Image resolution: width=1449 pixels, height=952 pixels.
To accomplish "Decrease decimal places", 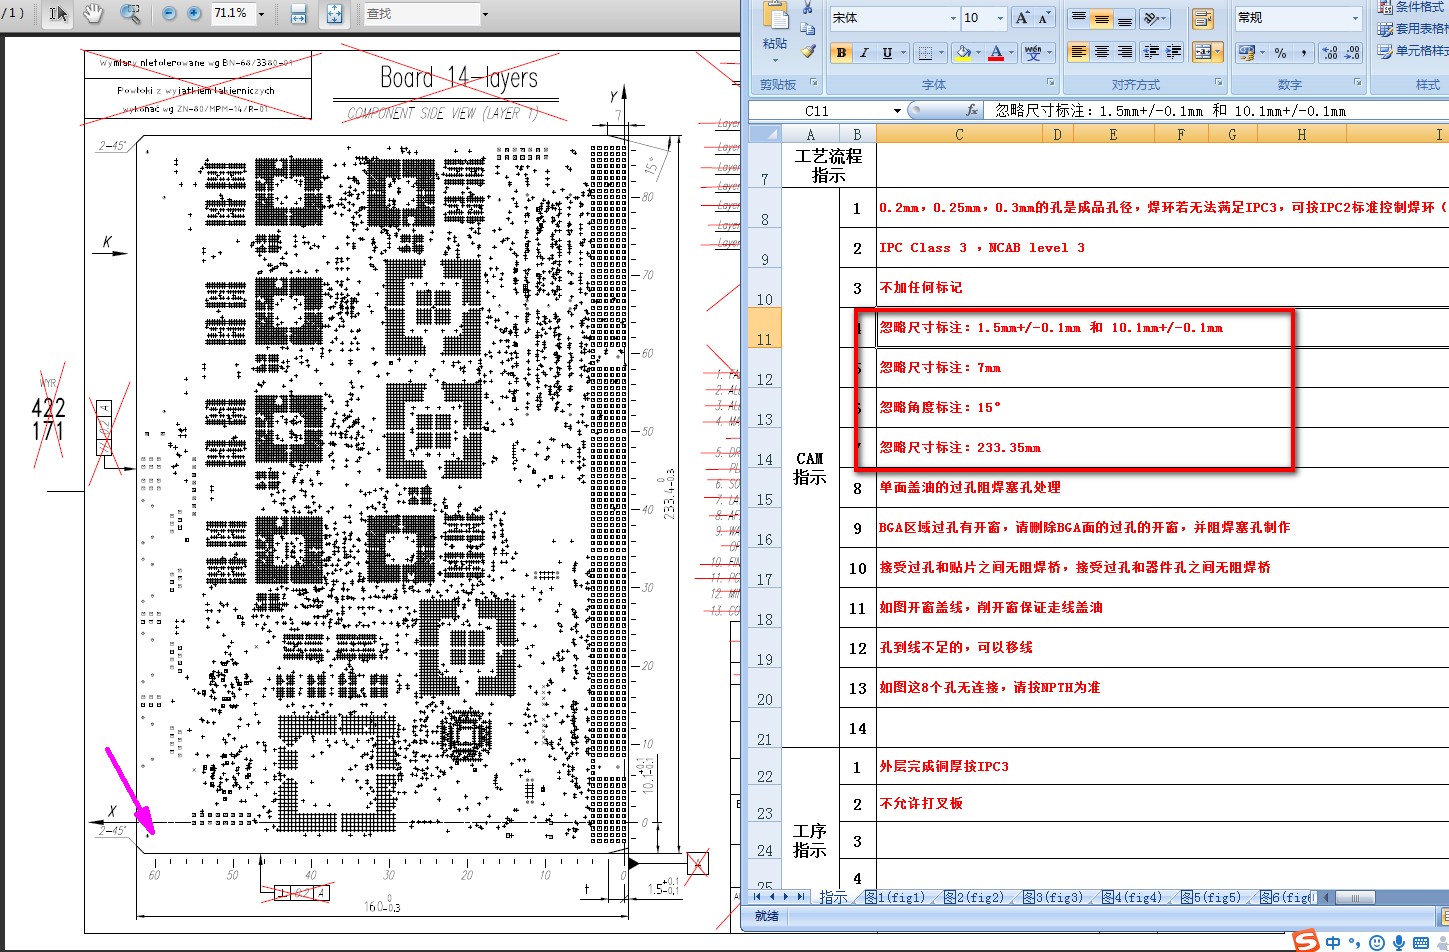I will coord(1353,52).
